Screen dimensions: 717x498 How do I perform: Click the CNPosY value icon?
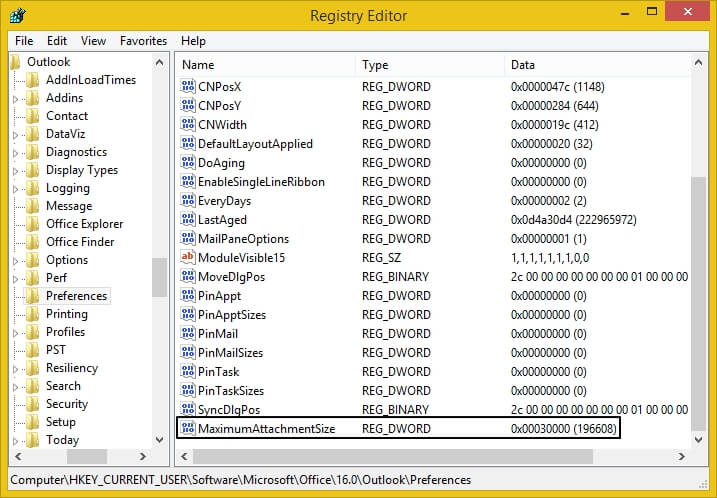tap(187, 106)
